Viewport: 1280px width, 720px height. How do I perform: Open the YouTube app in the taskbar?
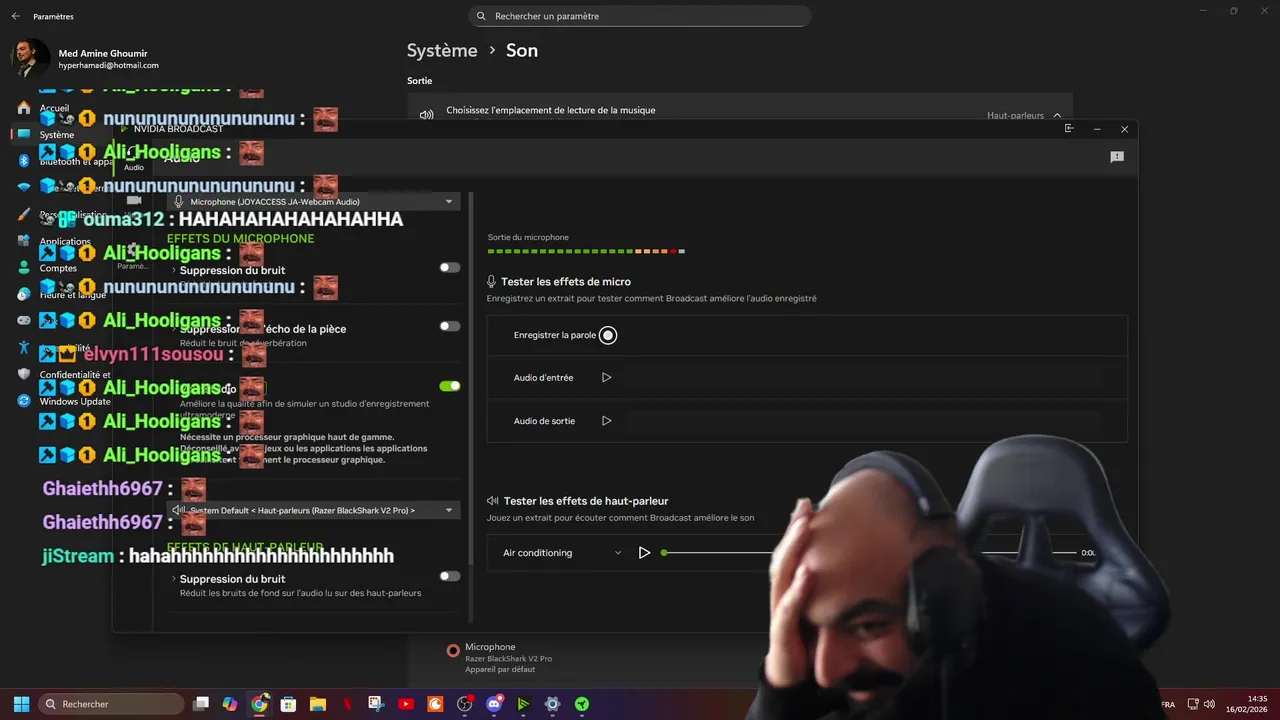(406, 704)
